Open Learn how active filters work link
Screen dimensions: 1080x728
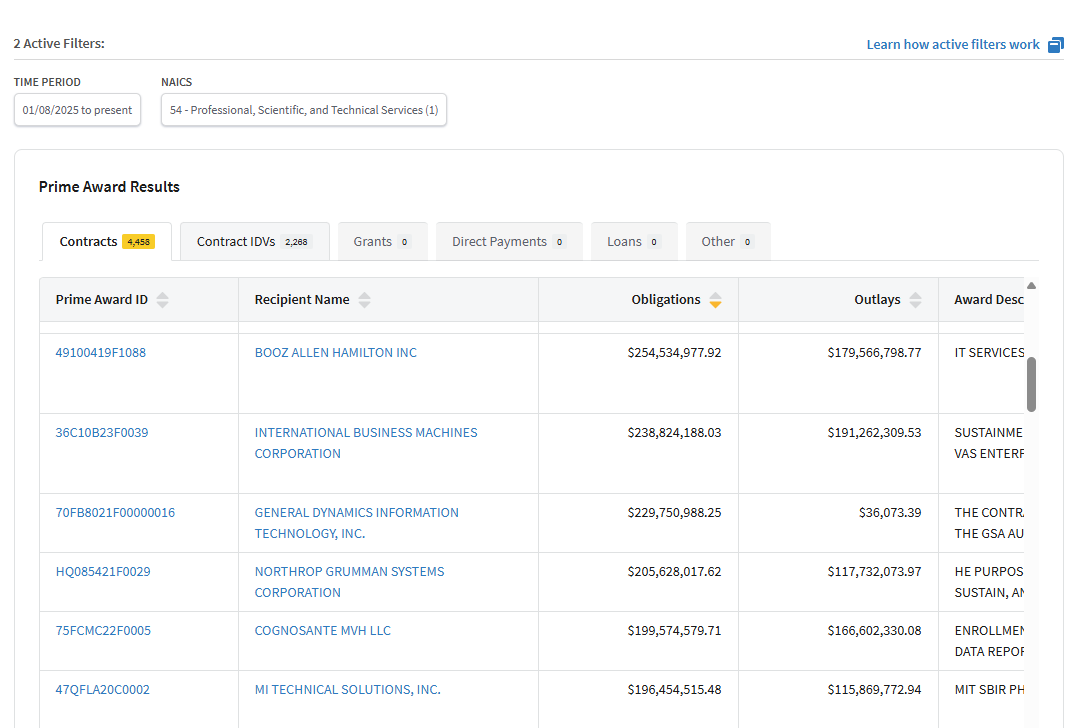pos(952,45)
